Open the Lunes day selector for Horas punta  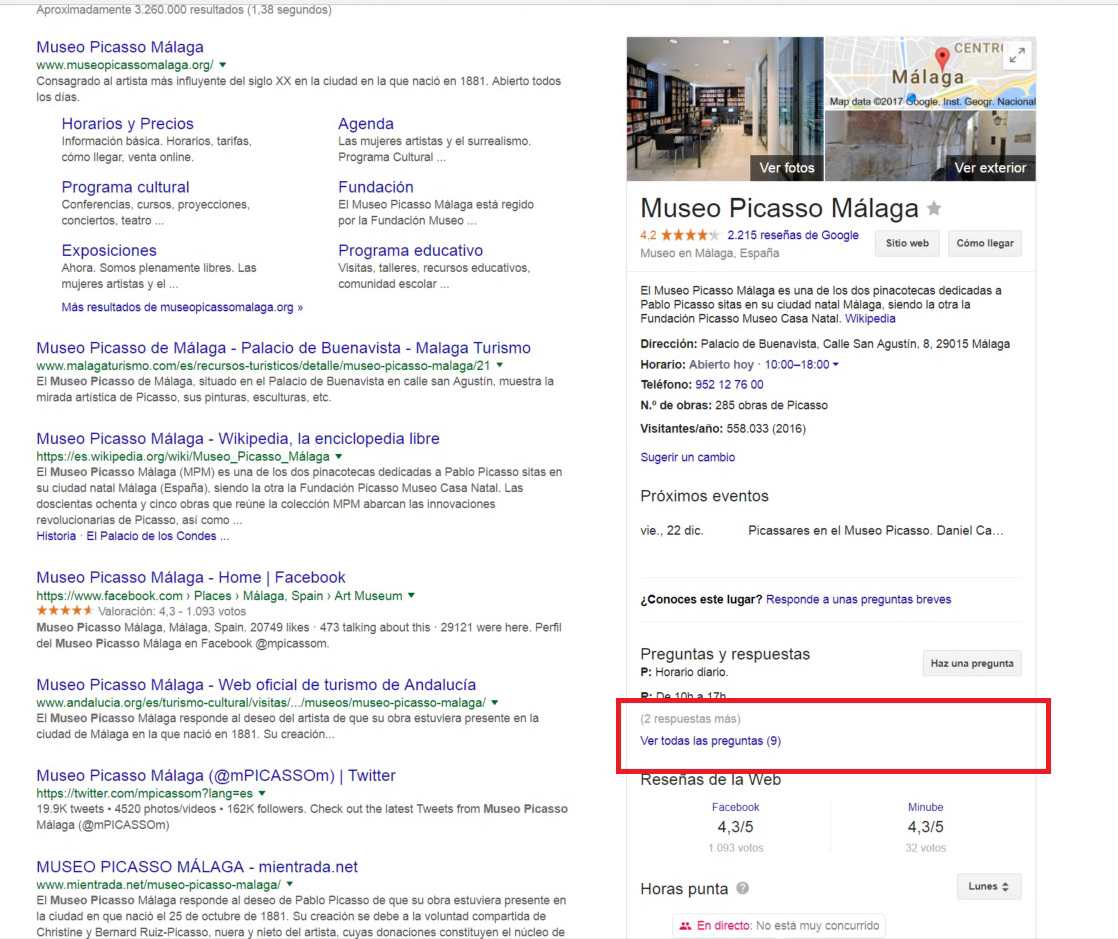[x=988, y=886]
